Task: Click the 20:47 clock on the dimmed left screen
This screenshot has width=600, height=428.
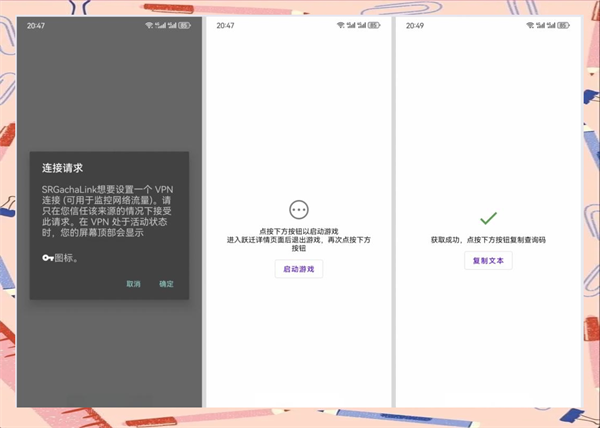Action: coord(36,25)
